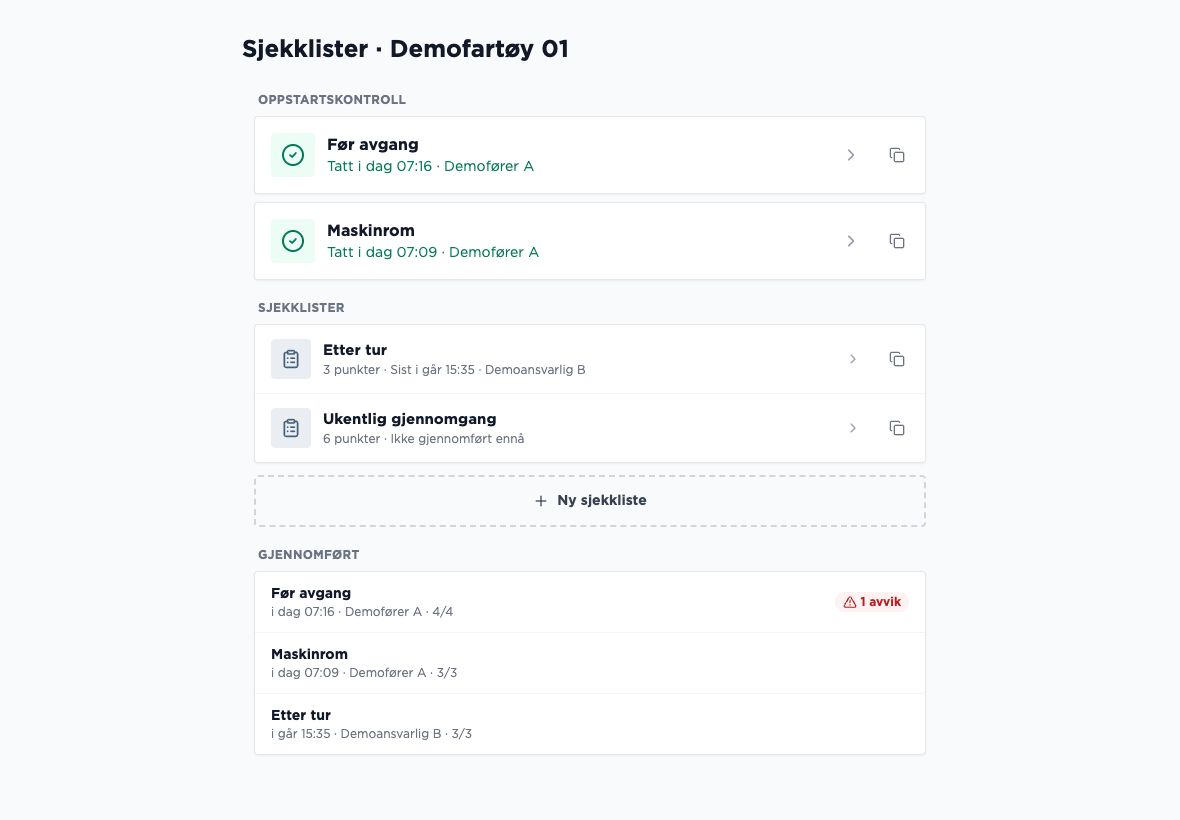1180x820 pixels.
Task: Click green checkmark icon for Maskinrom
Action: [293, 241]
